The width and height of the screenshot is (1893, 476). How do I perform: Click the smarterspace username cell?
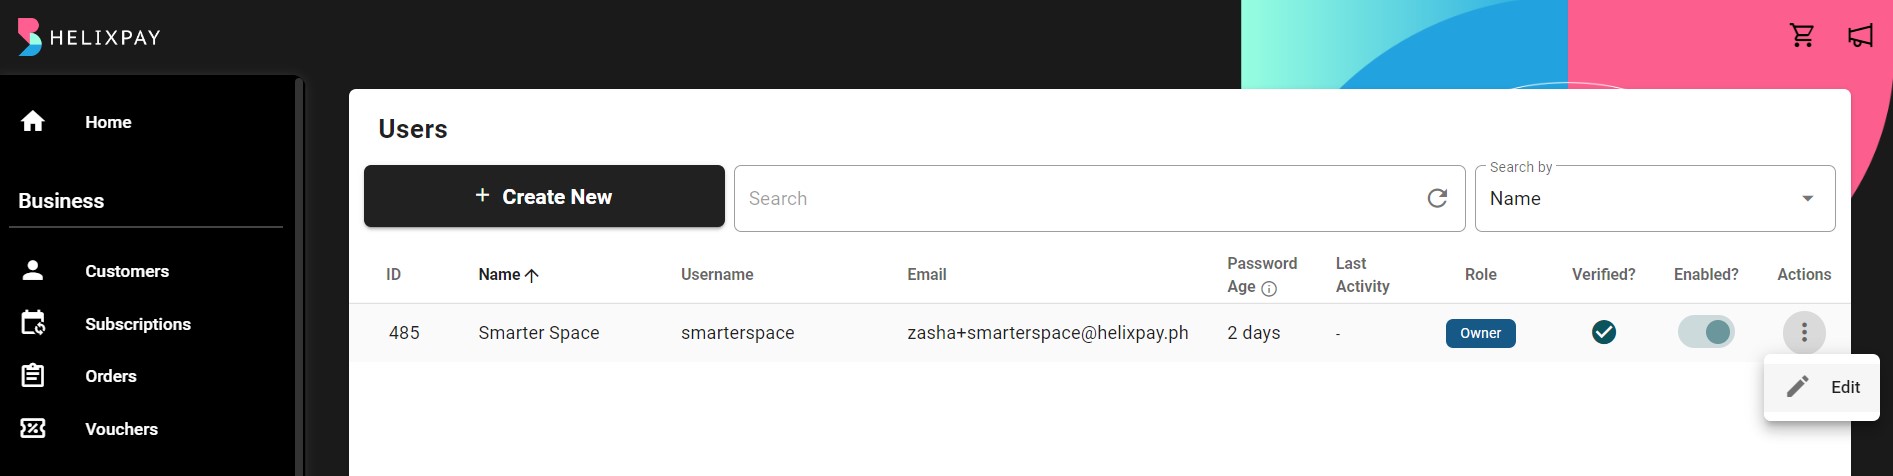pyautogui.click(x=738, y=333)
